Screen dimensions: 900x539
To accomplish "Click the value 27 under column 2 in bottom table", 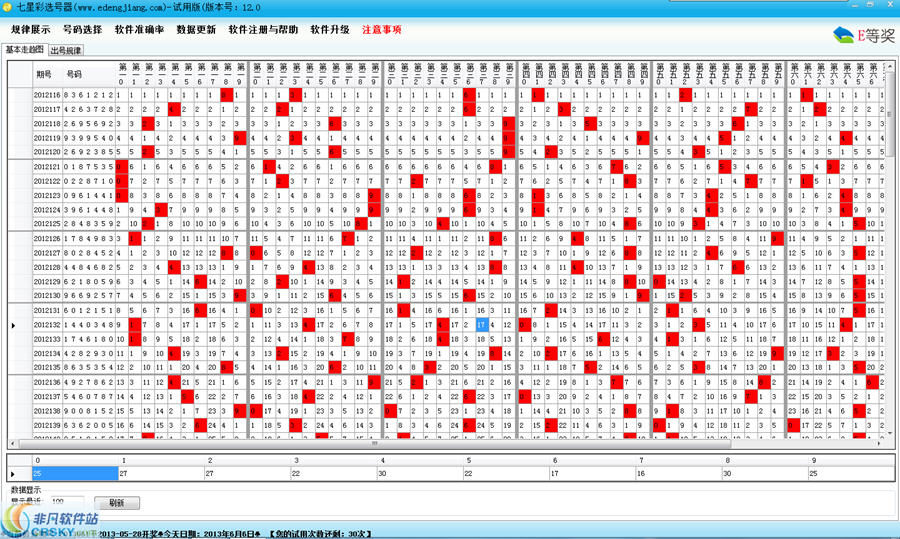I will coord(248,474).
